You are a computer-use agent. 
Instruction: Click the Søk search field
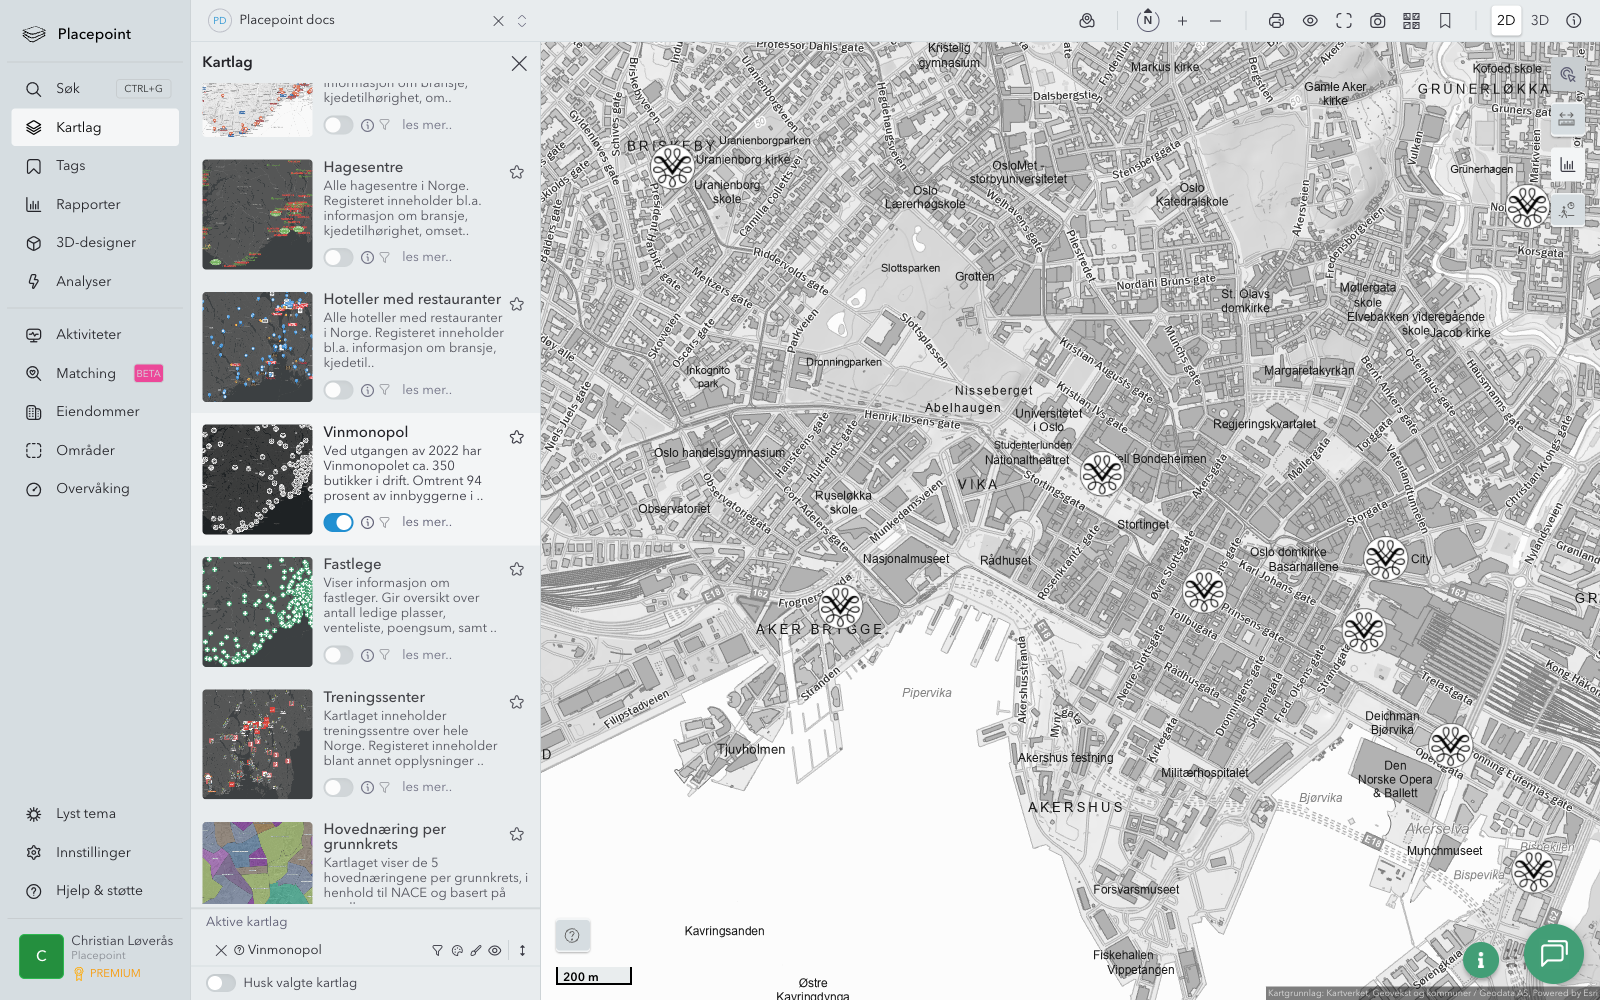point(95,89)
